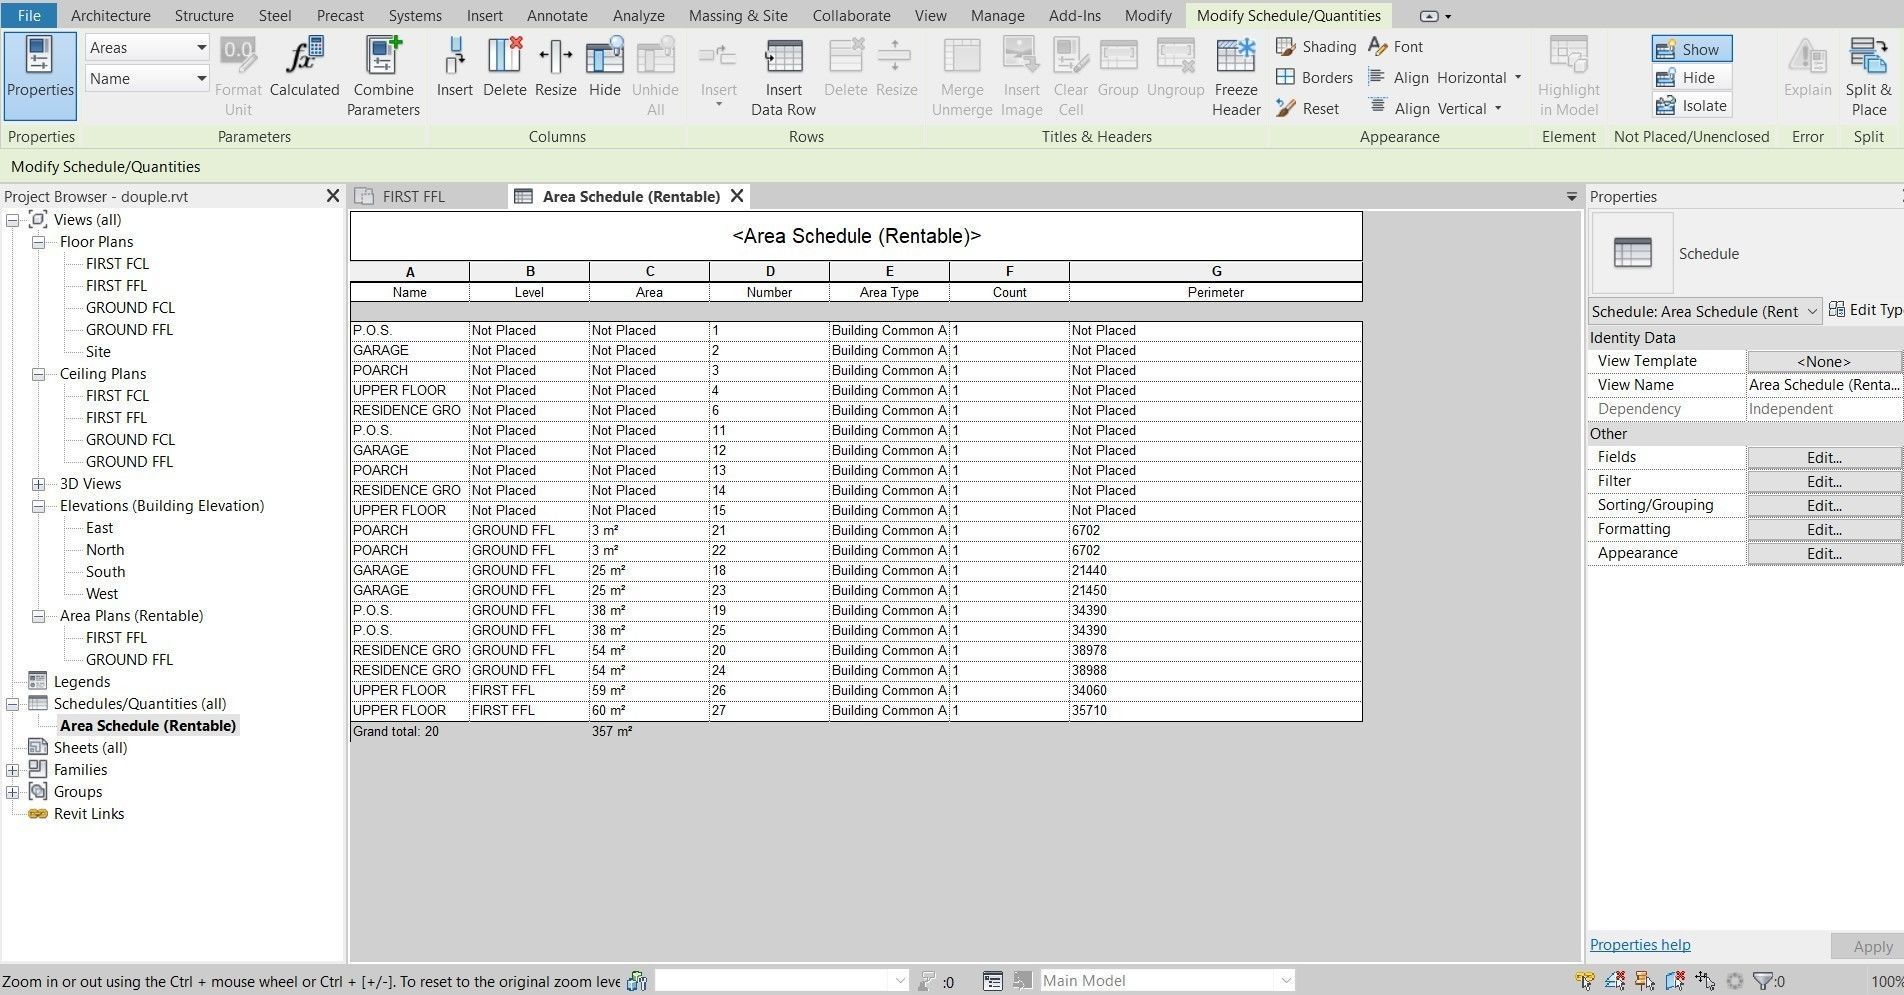The image size is (1904, 995).
Task: Click the view tabs list dropdown arrow
Action: pyautogui.click(x=1571, y=197)
